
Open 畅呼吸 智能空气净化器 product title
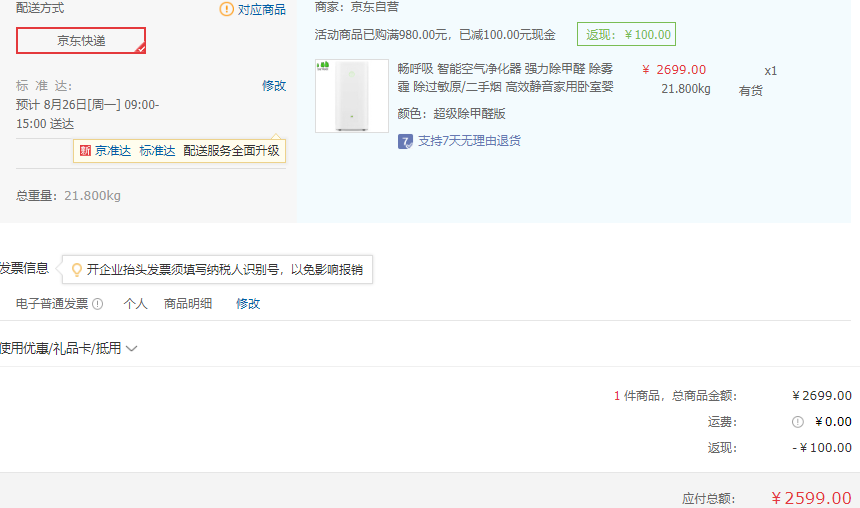coord(505,77)
